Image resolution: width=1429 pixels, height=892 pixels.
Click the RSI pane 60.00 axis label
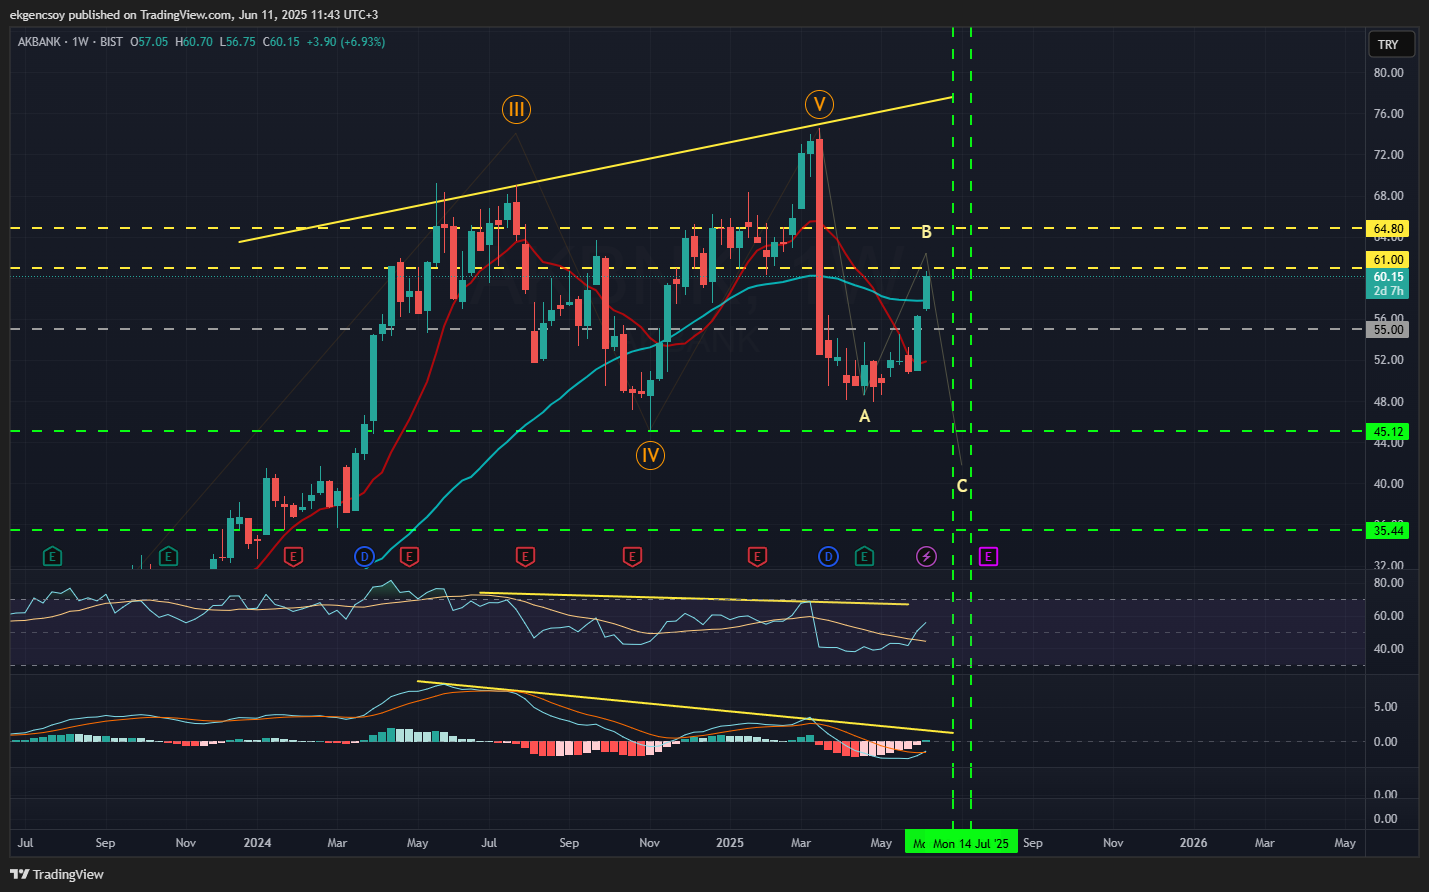point(1388,616)
